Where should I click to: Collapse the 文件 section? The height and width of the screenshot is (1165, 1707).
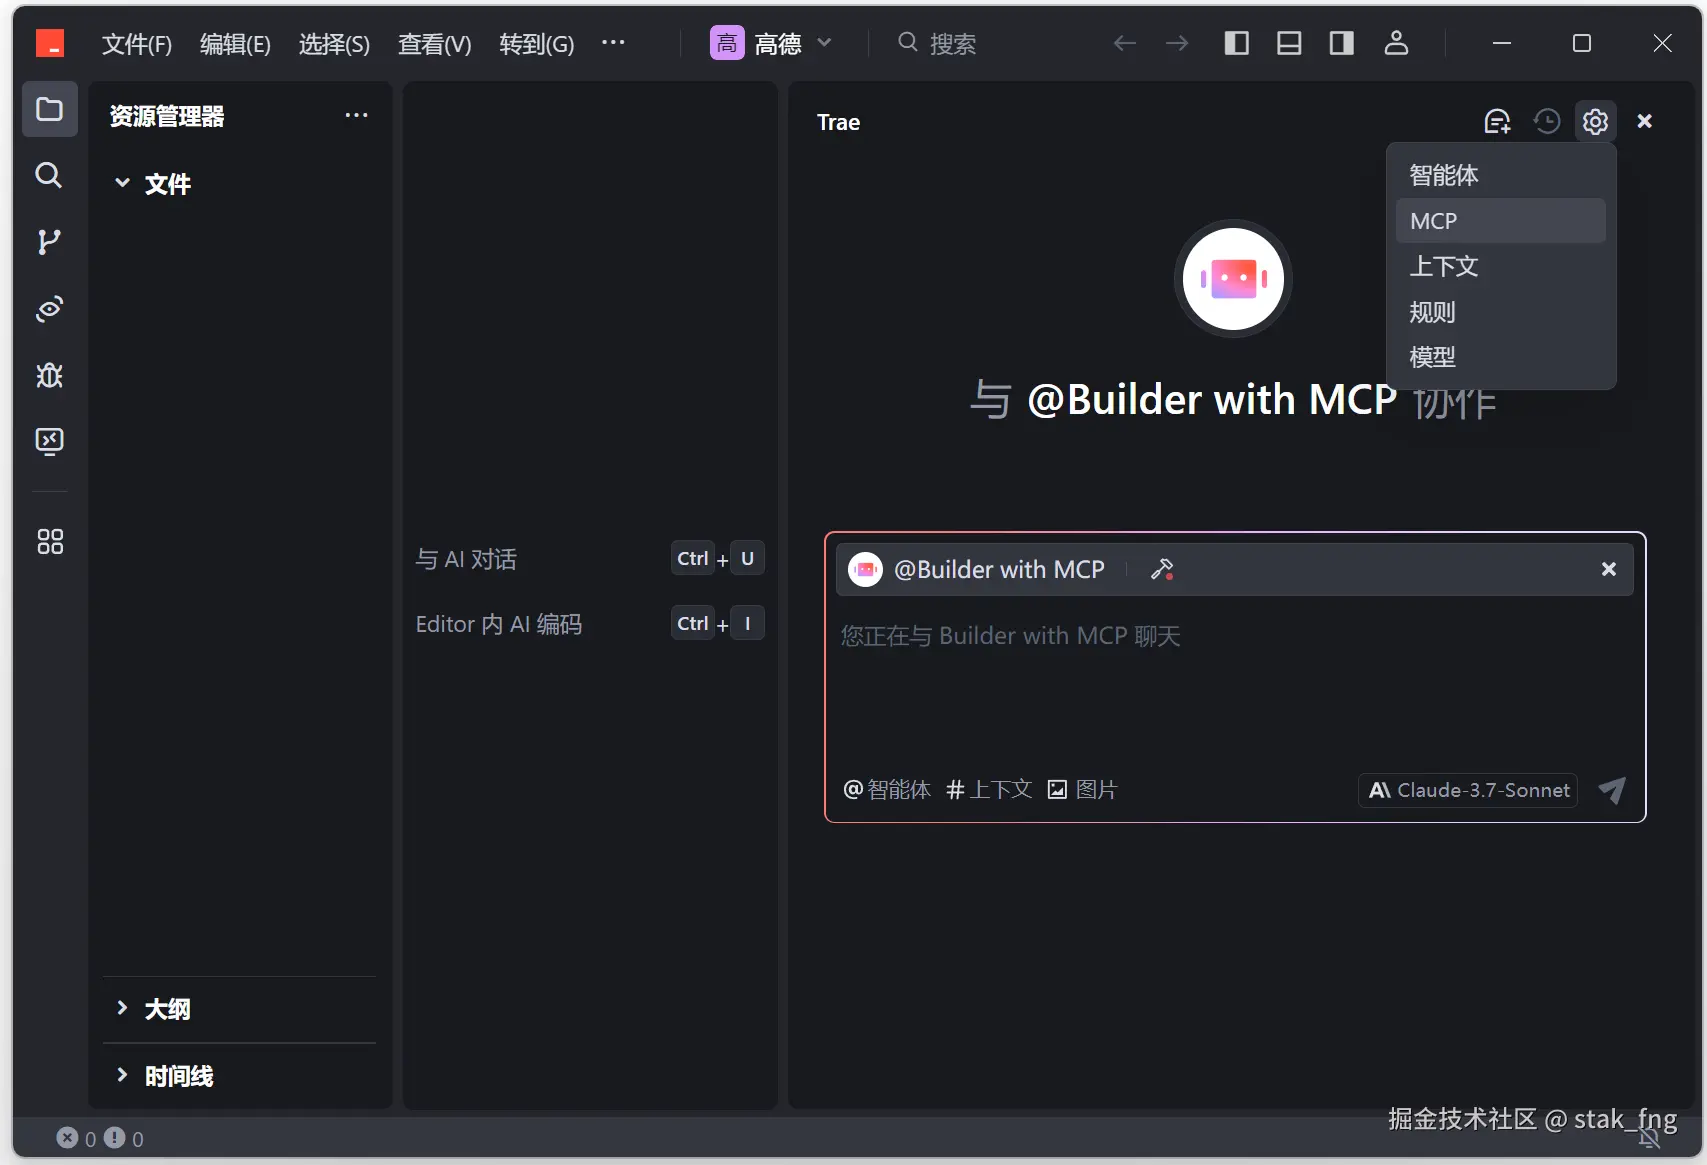[153, 184]
